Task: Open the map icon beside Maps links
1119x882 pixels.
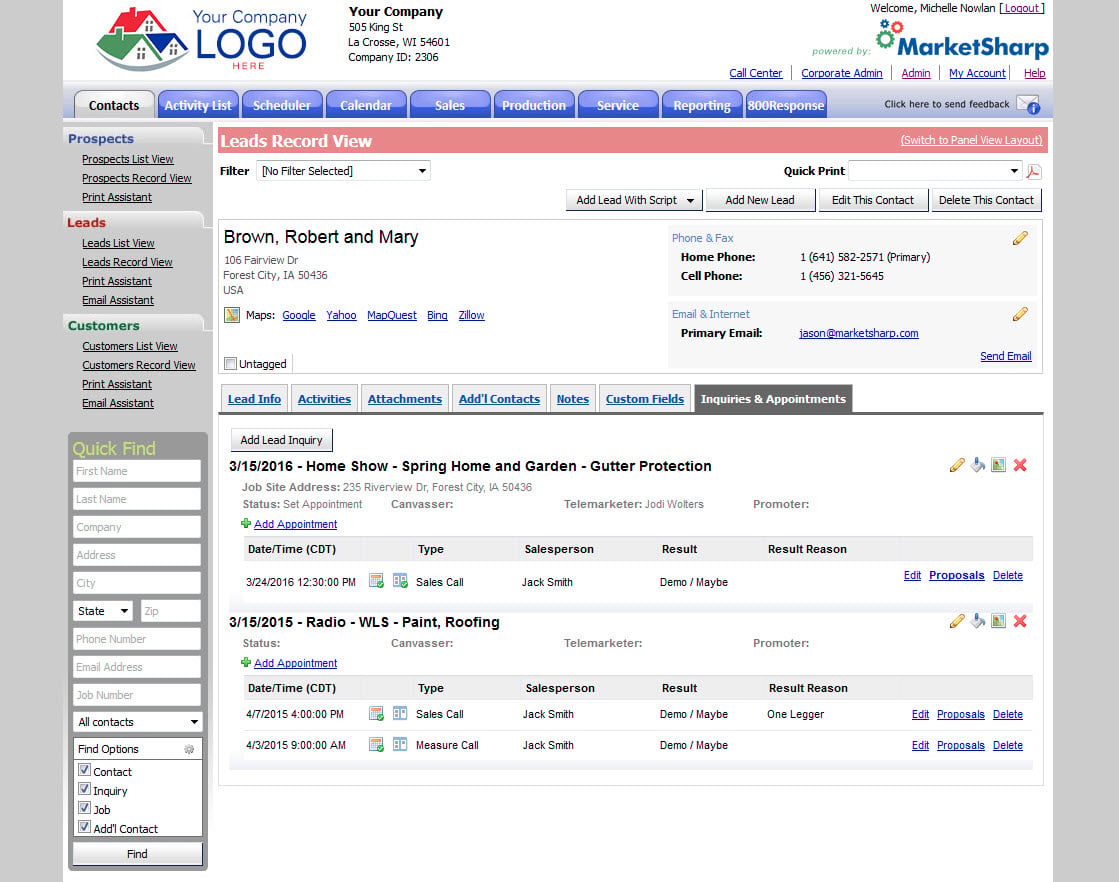Action: click(x=232, y=315)
